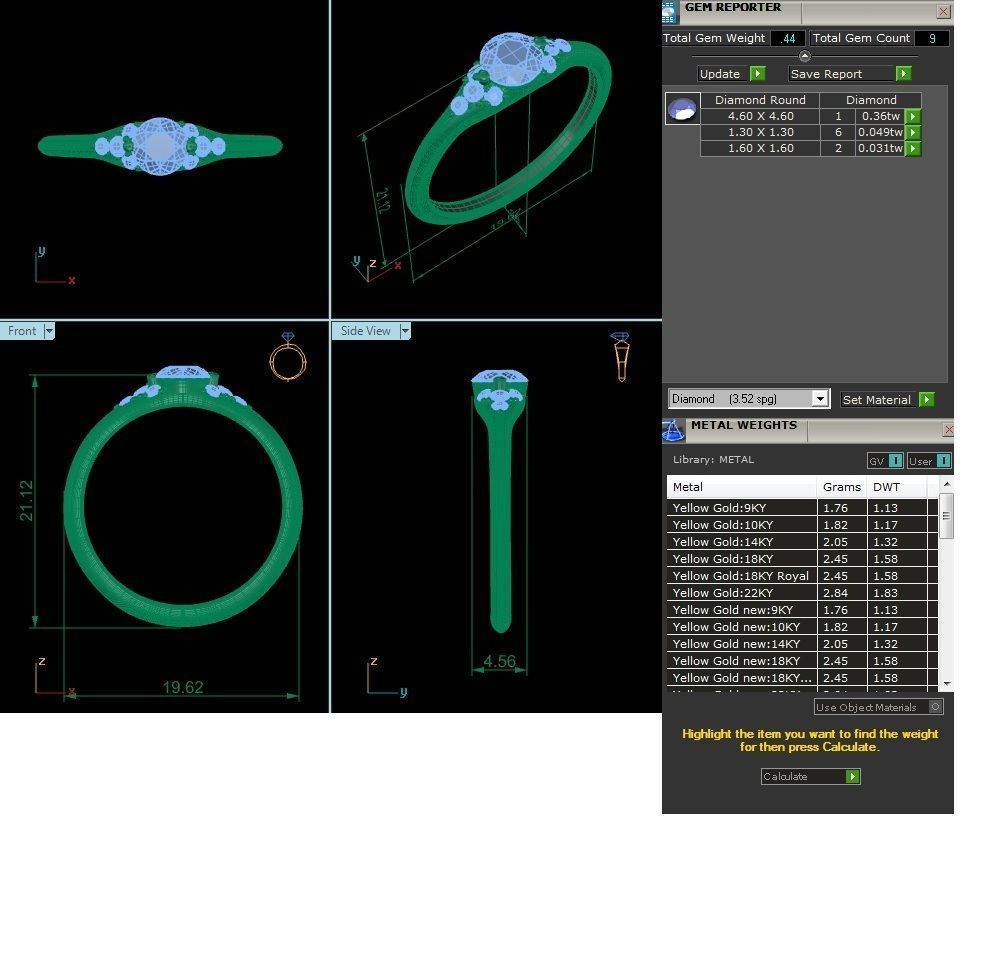Click ring side-view icon in Side View viewport
The width and height of the screenshot is (984, 964).
(x=621, y=357)
